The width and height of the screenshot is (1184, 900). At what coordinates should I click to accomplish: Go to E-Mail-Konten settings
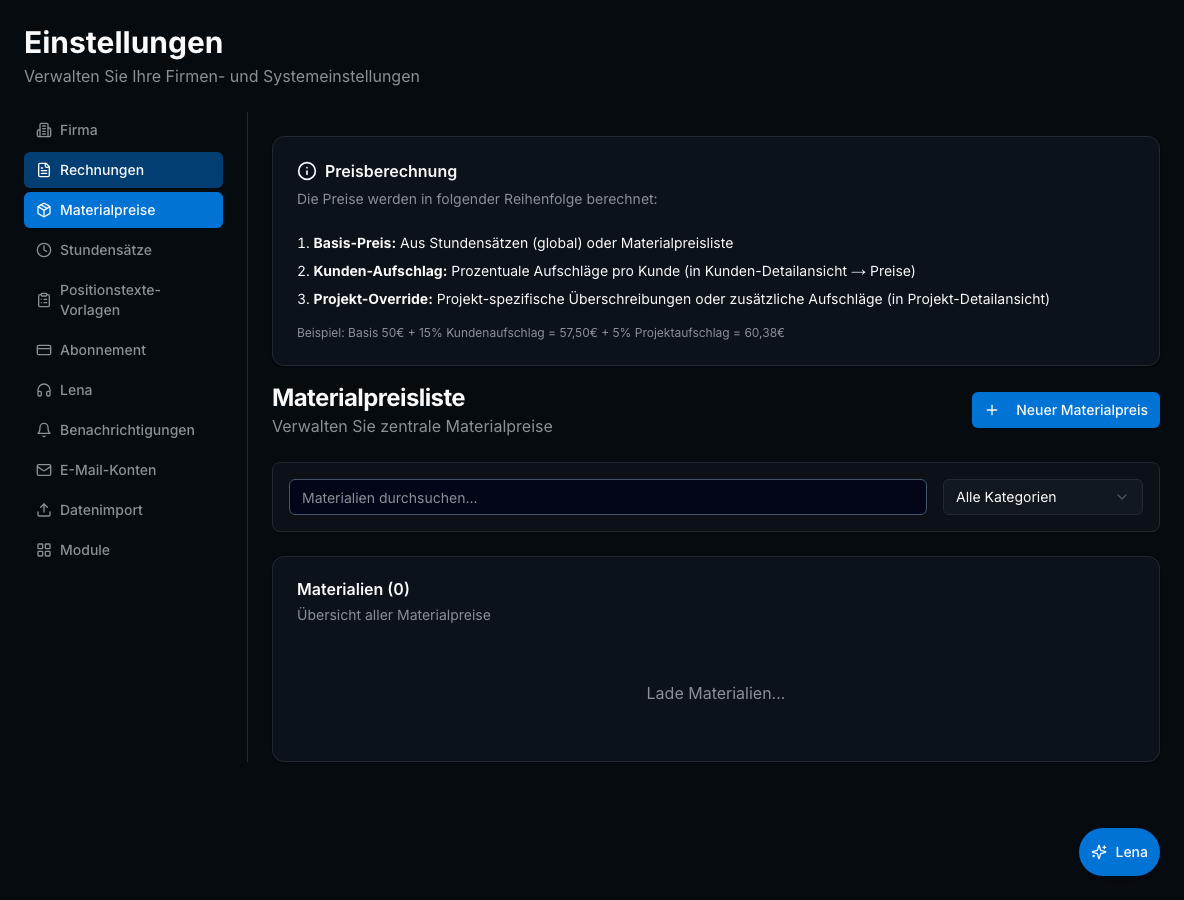click(123, 470)
